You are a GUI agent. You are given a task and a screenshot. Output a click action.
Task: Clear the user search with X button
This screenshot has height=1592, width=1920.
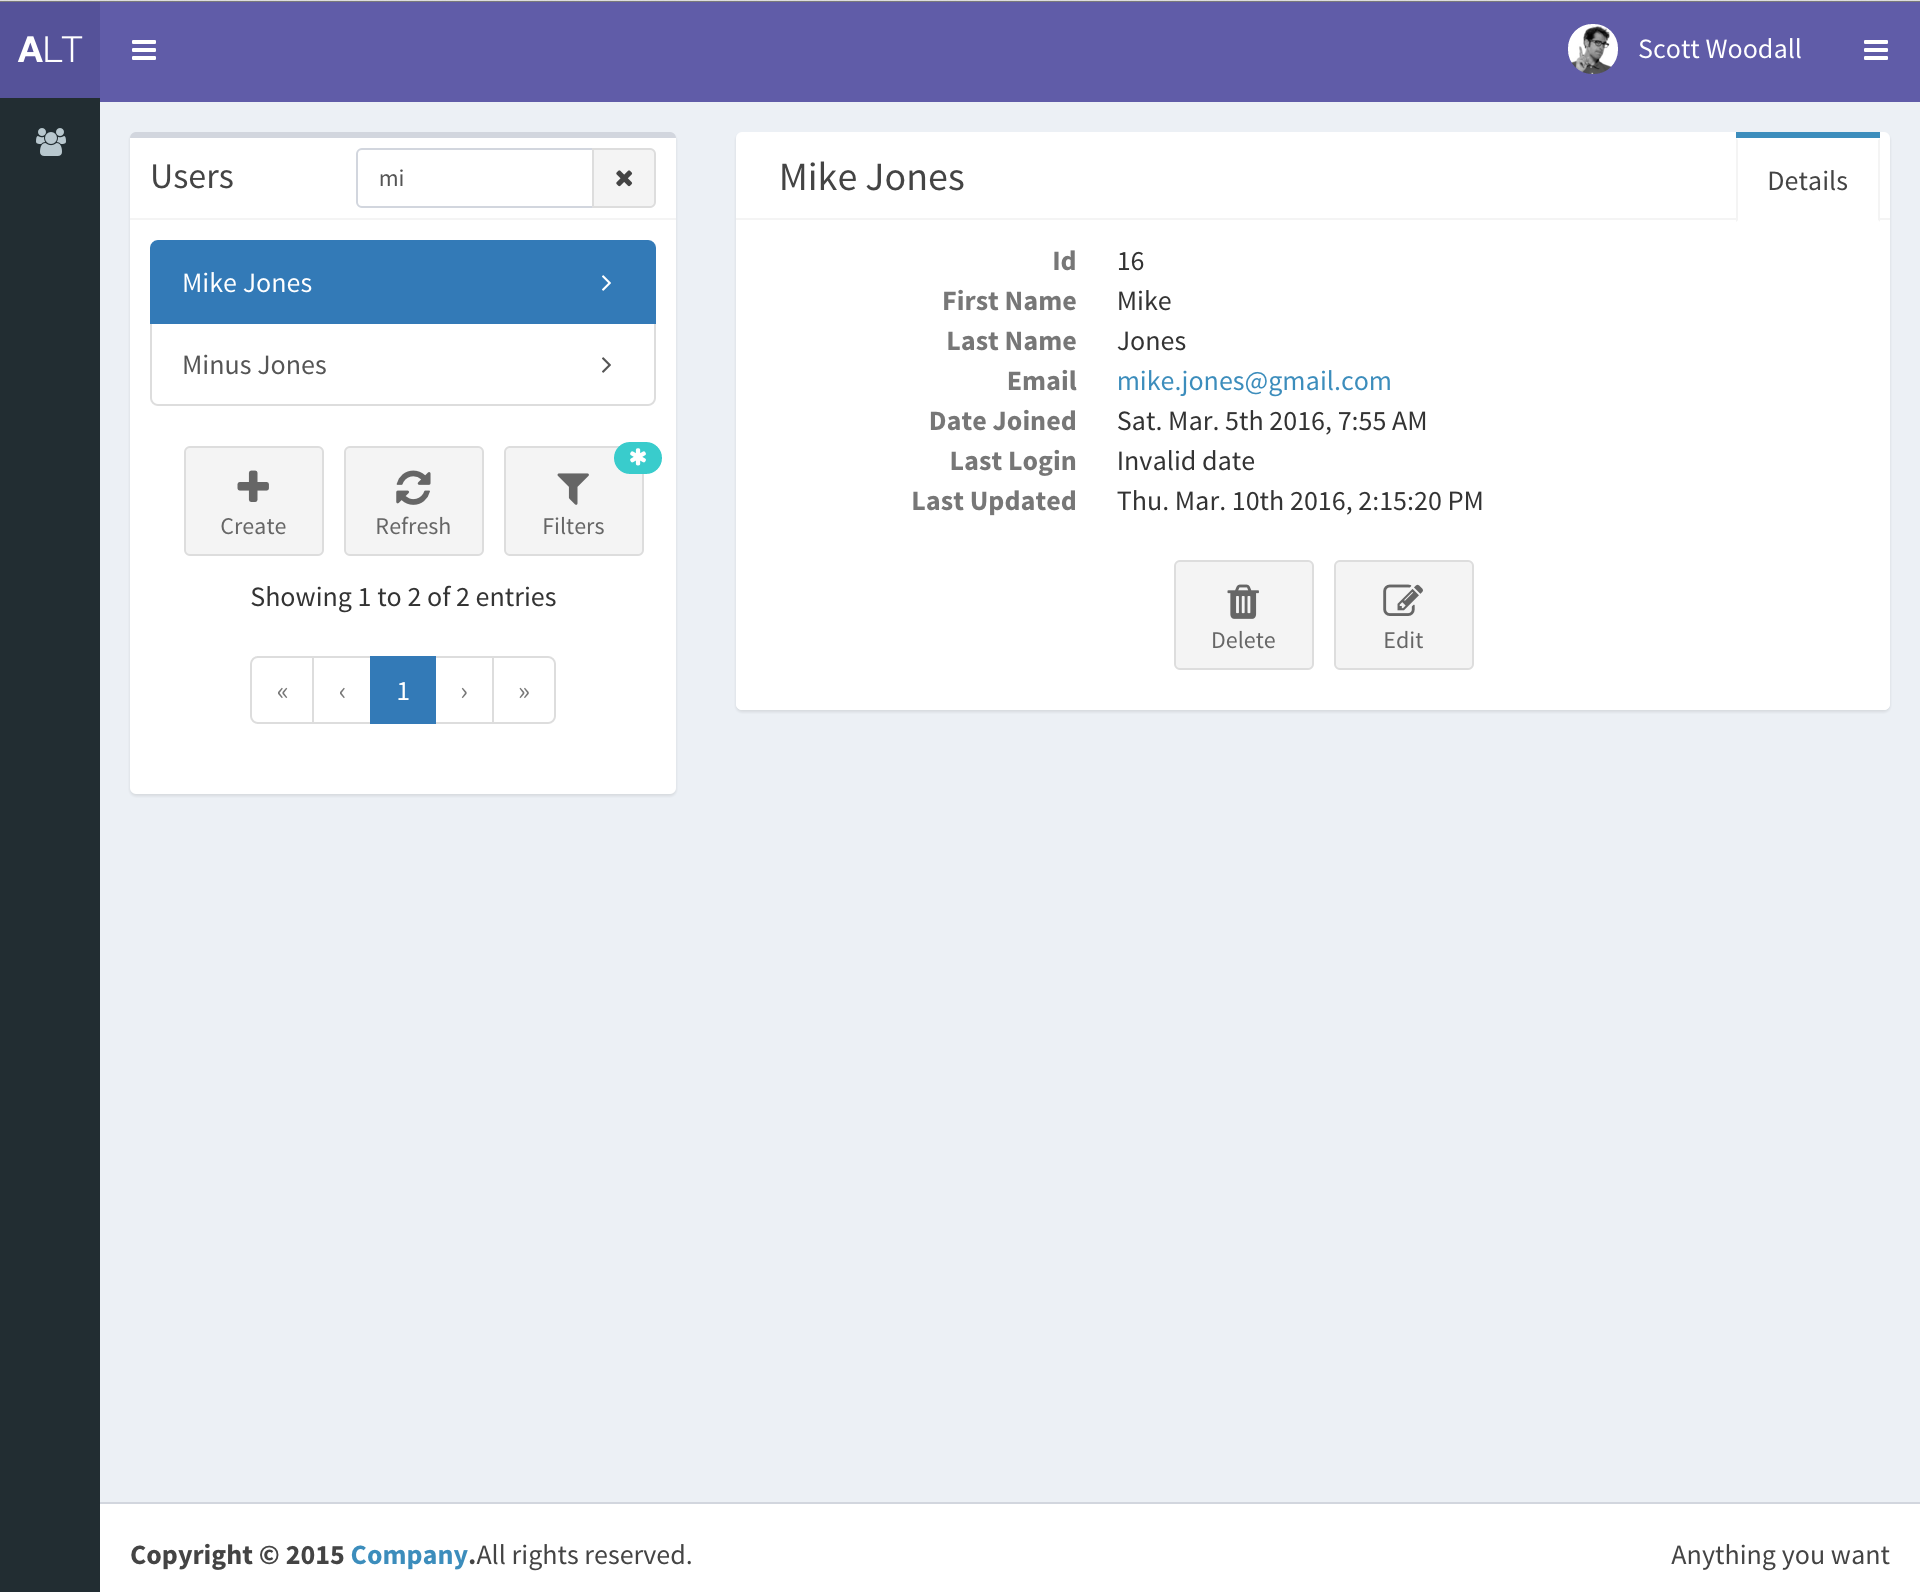(624, 178)
